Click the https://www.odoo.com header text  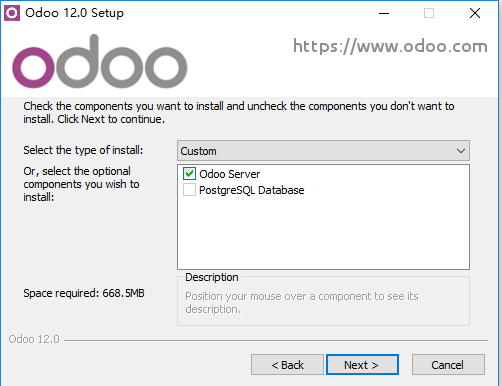(x=390, y=46)
